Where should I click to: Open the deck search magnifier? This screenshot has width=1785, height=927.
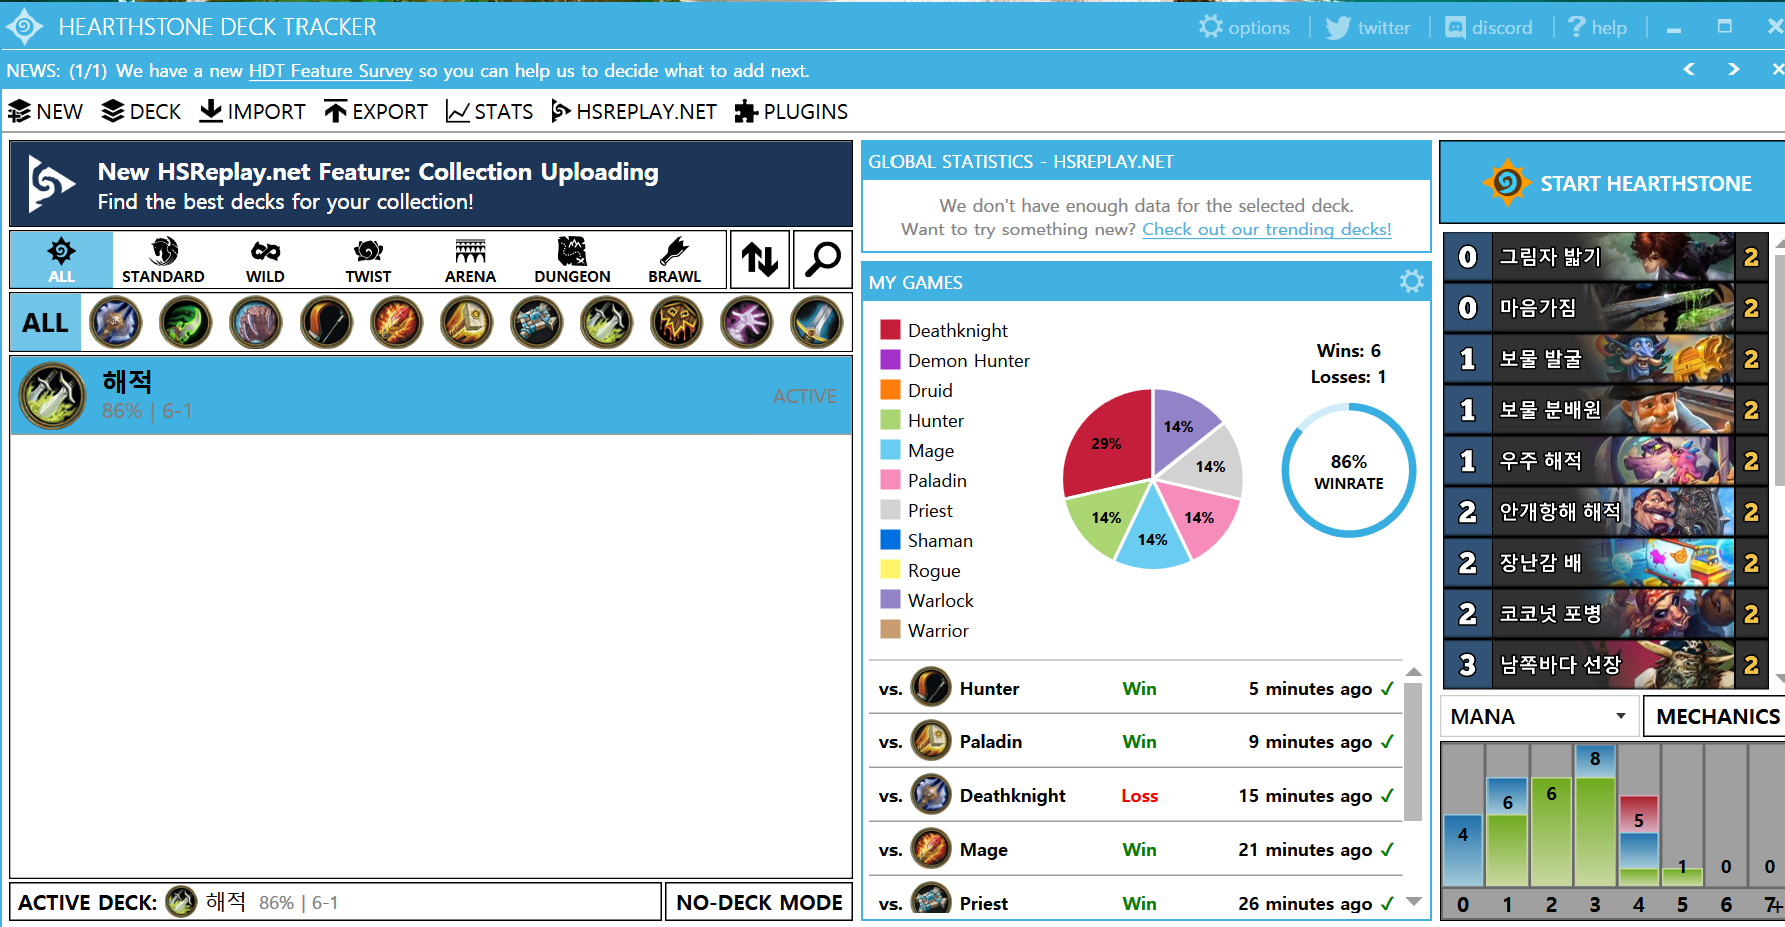822,260
